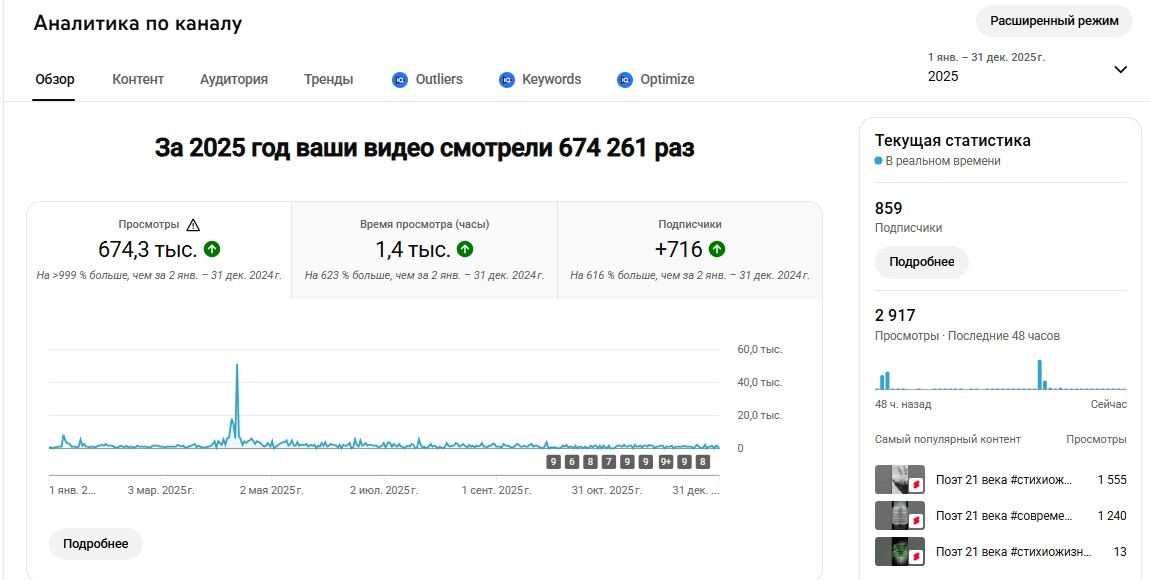1150x580 pixels.
Task: Click the warning triangle next to Просмотры
Action: pyautogui.click(x=193, y=225)
